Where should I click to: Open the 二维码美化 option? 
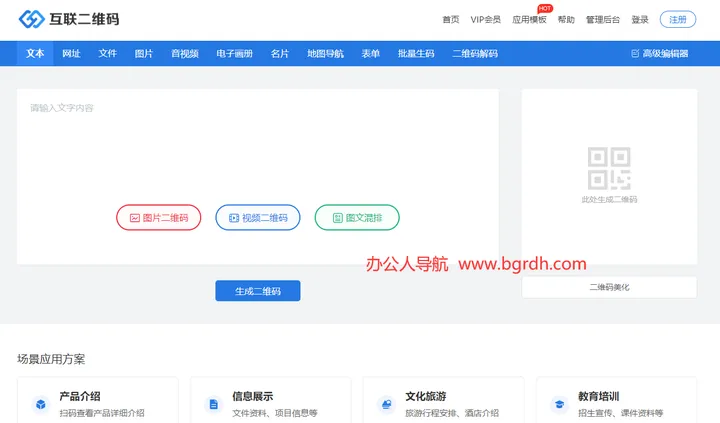(609, 287)
